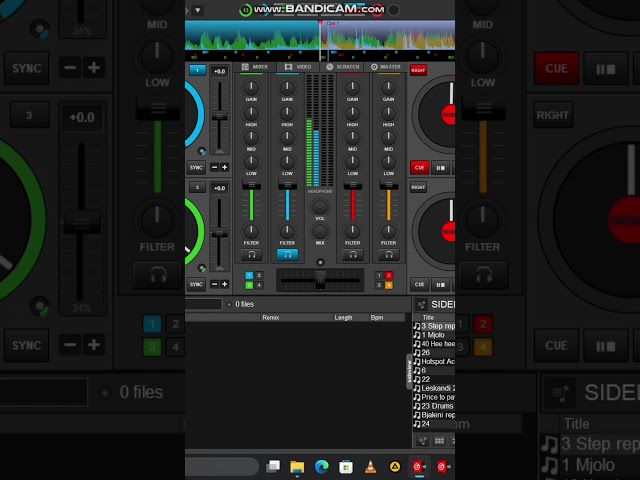The image size is (640, 480).
Task: Click the crossfader handle
Action: point(320,280)
